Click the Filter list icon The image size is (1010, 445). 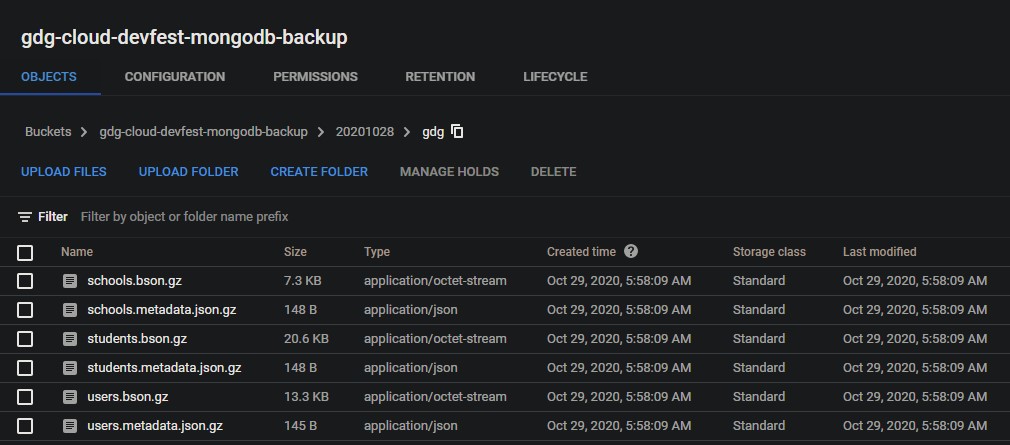(x=25, y=217)
